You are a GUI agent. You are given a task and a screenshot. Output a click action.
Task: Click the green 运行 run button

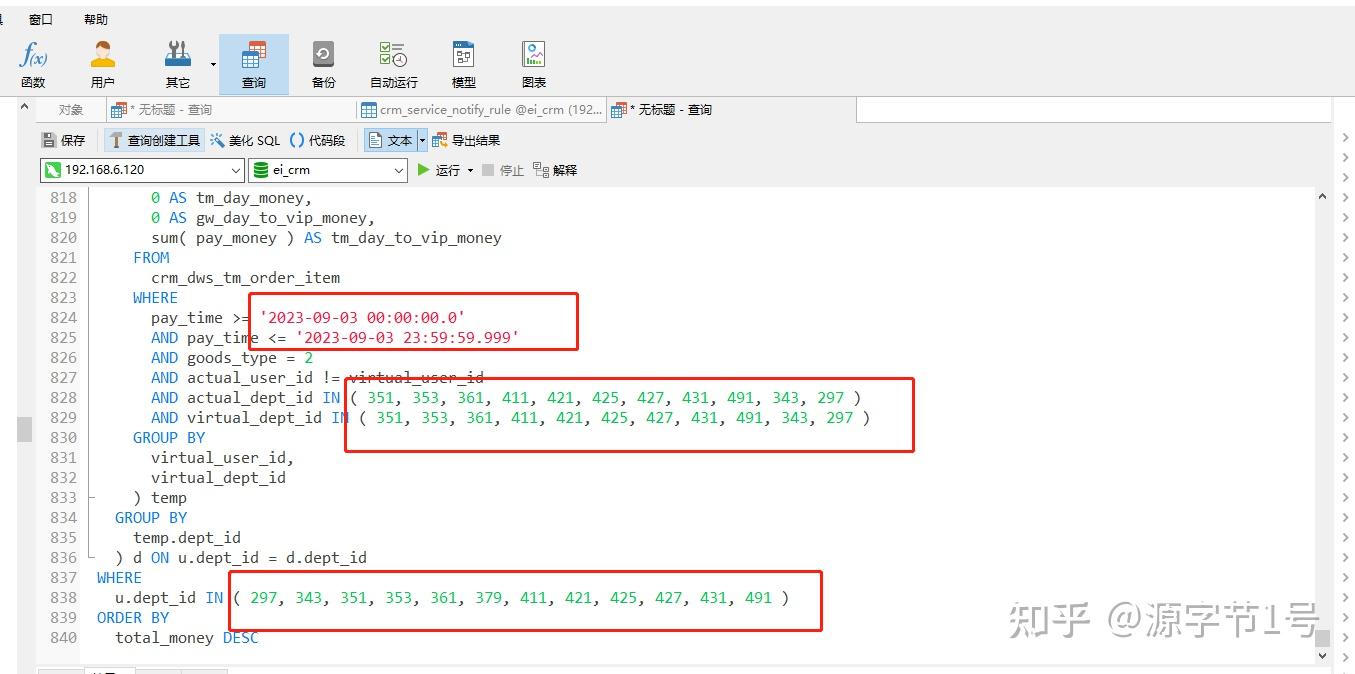(438, 170)
